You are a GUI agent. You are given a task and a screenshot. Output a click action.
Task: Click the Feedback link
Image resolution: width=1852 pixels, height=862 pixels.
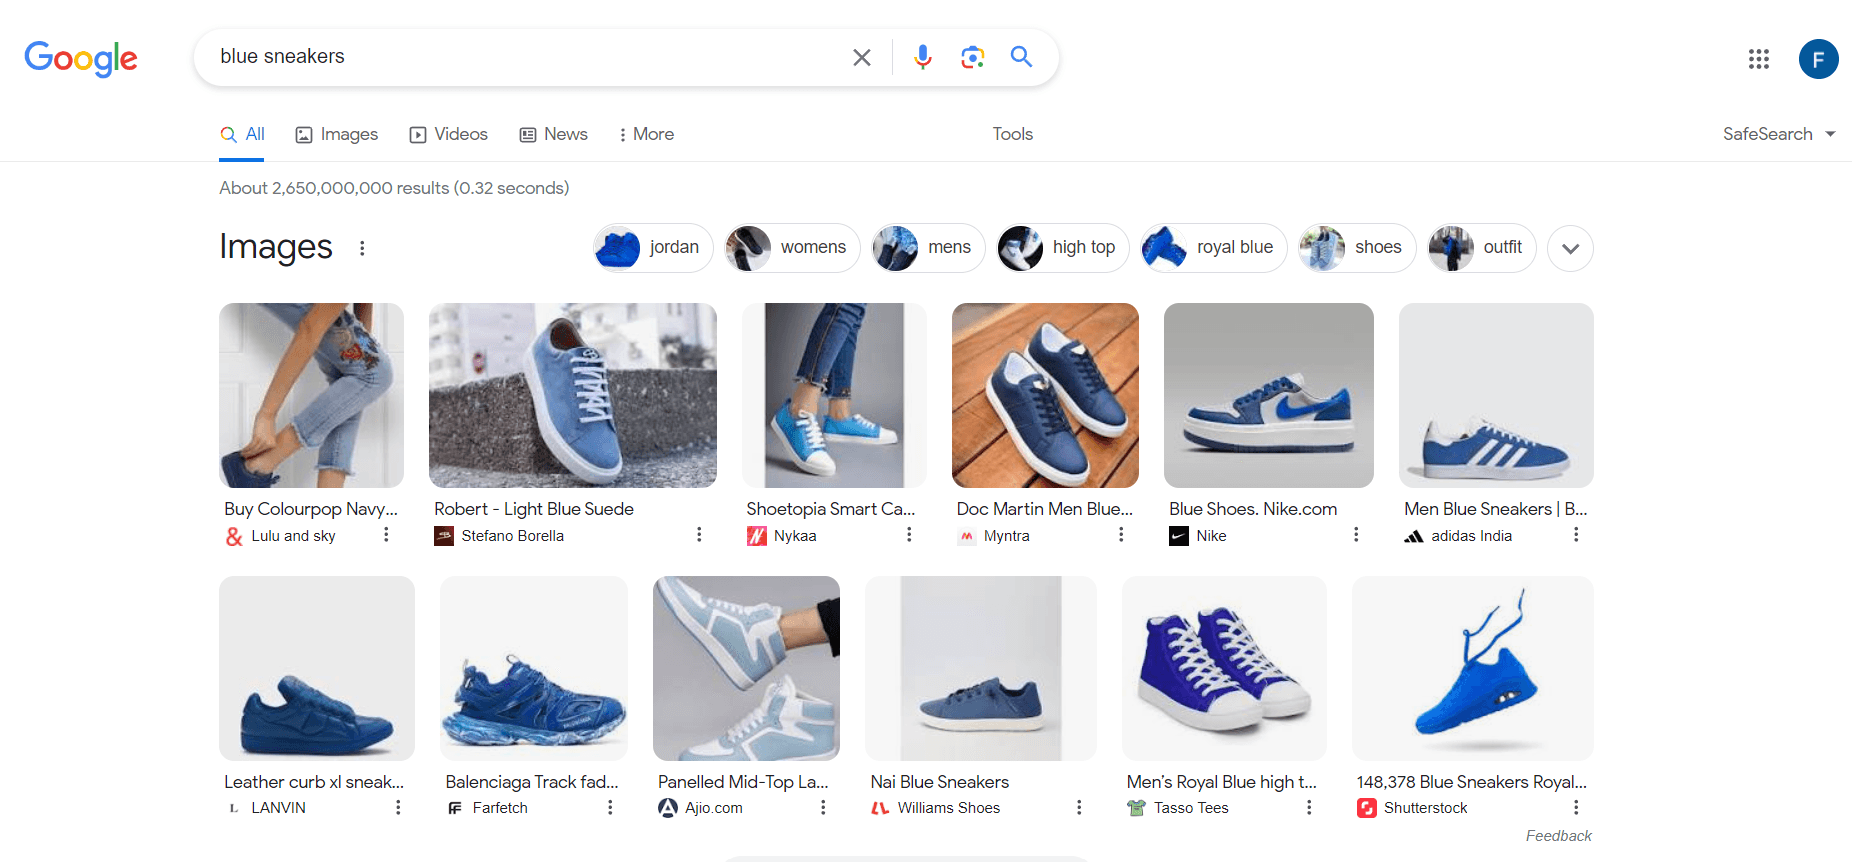(x=1558, y=836)
